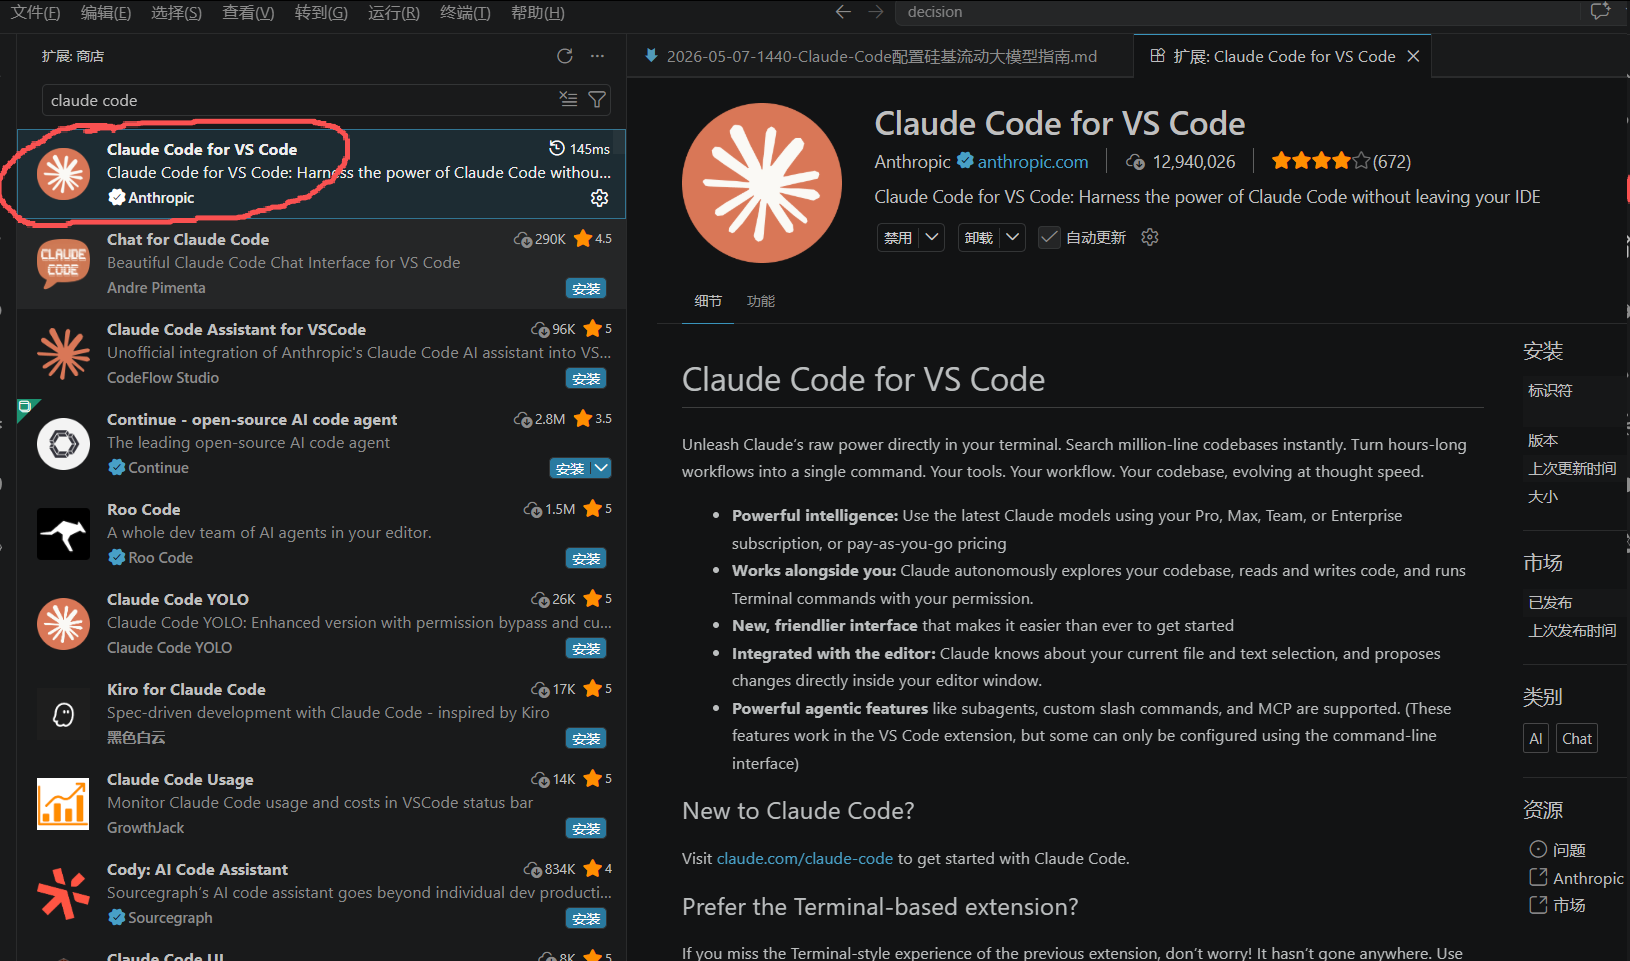Open the 选择(S) menu
1630x961 pixels.
[177, 12]
